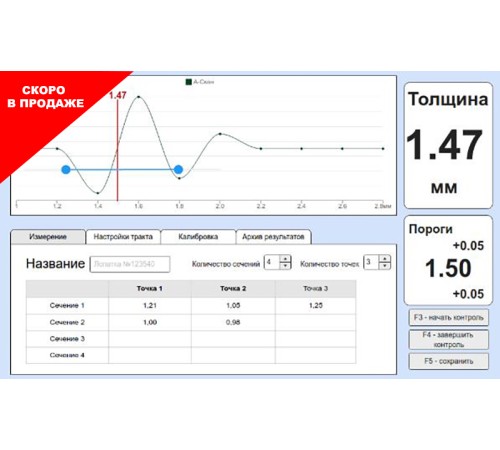Image resolution: width=500 pixels, height=450 pixels.
Task: Click the graph data point near 2.0
Action: point(220,134)
